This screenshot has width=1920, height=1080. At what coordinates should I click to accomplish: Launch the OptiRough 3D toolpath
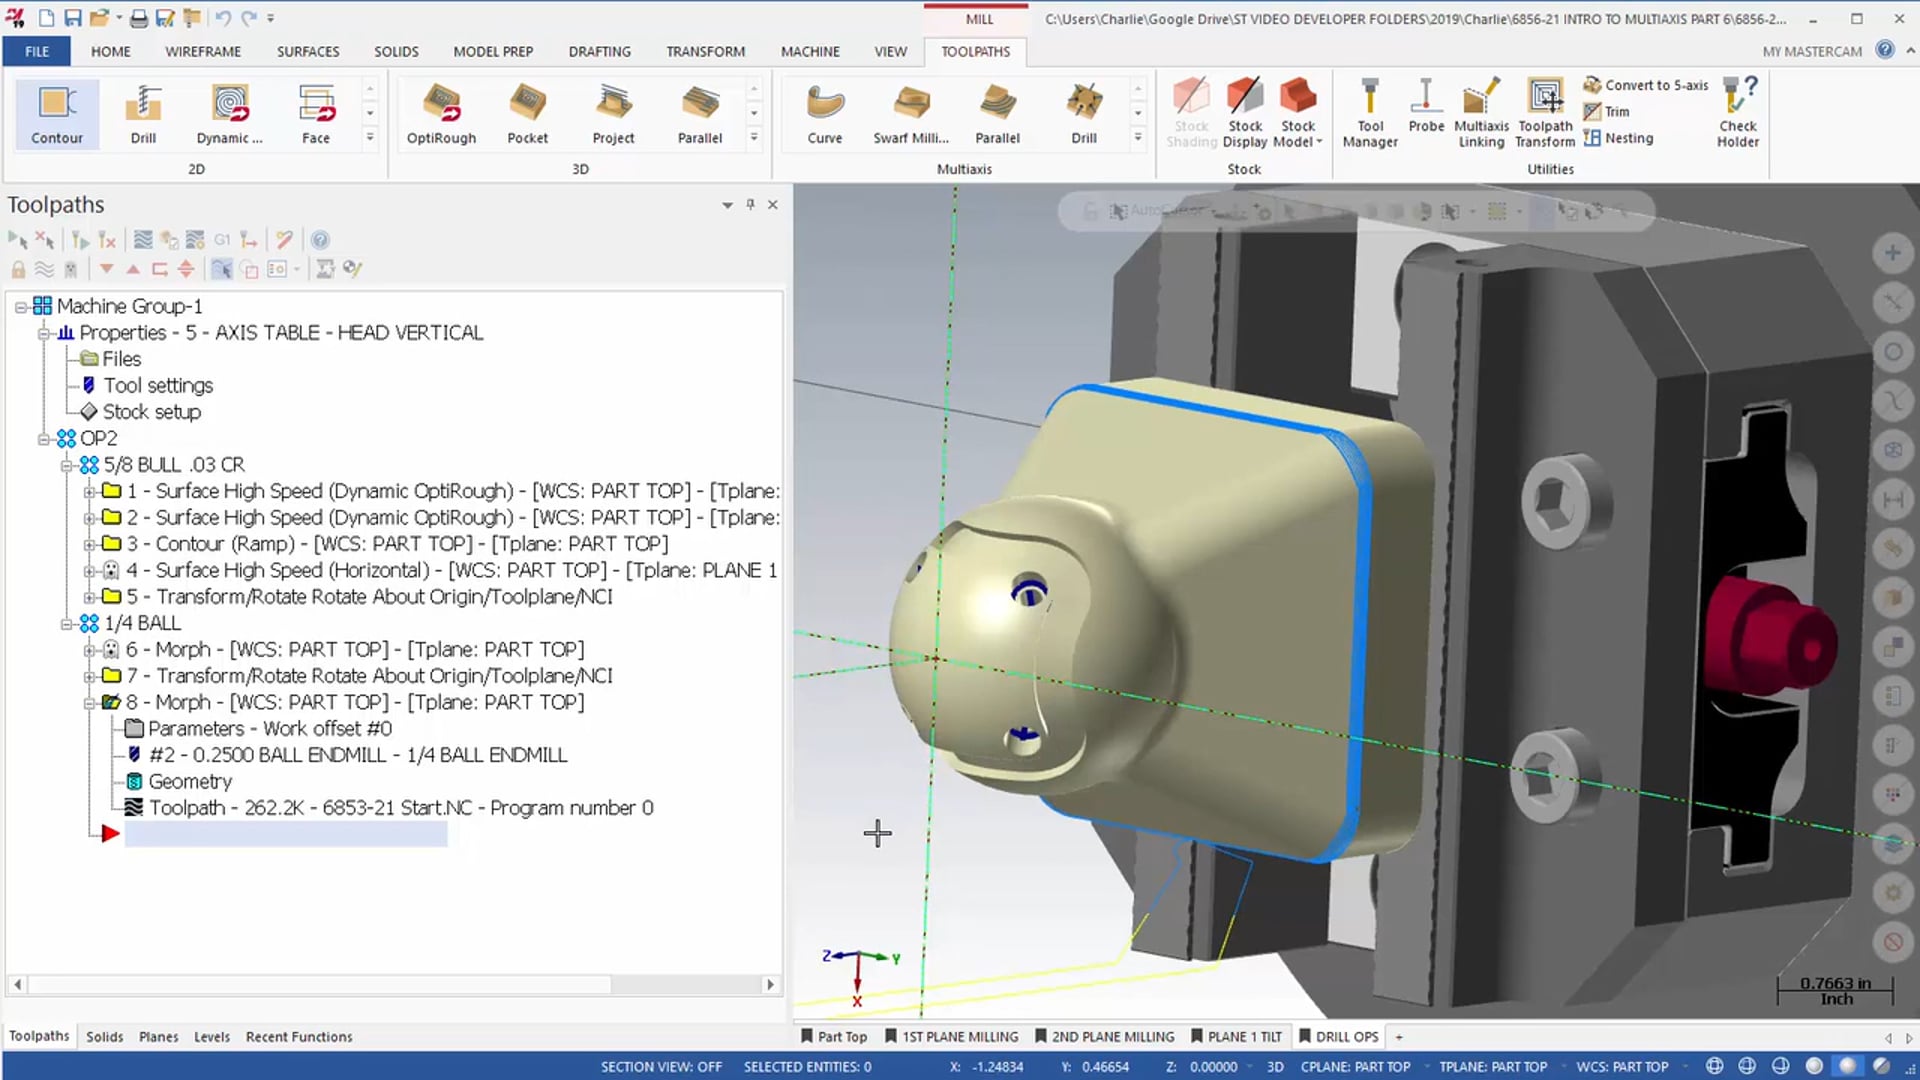[441, 115]
